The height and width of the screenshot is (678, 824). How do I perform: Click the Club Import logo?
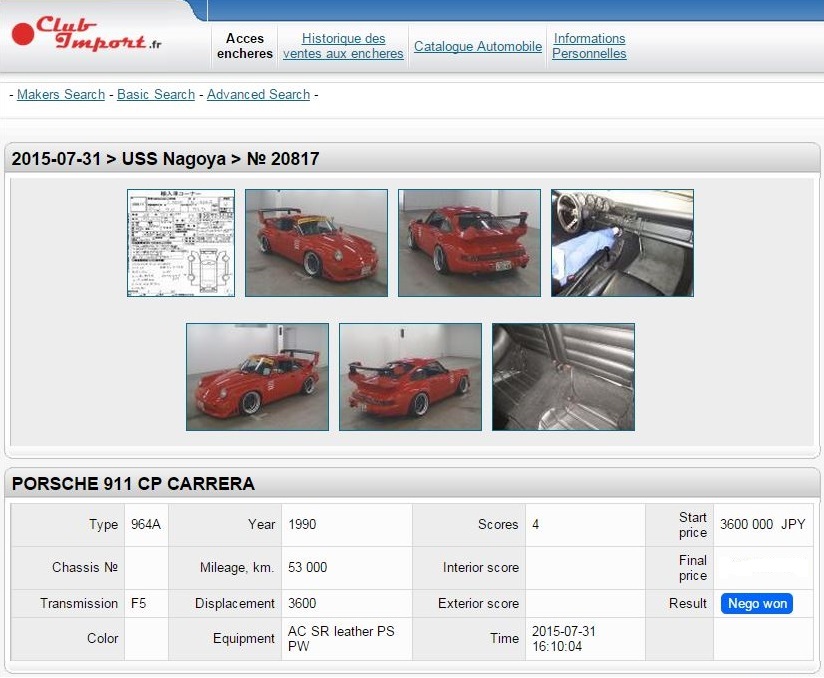click(86, 34)
